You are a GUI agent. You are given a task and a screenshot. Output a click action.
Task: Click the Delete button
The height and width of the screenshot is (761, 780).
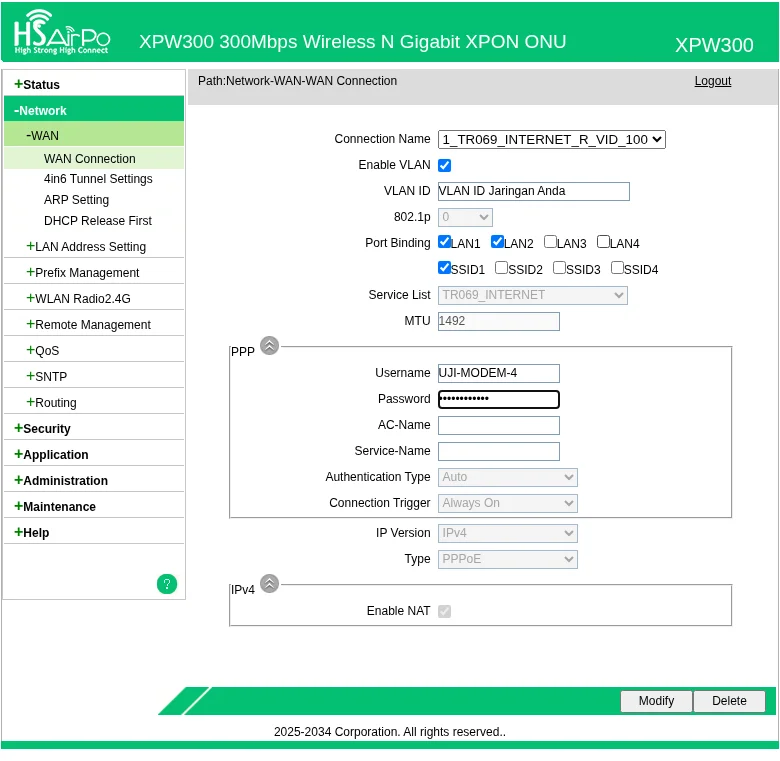pyautogui.click(x=729, y=701)
